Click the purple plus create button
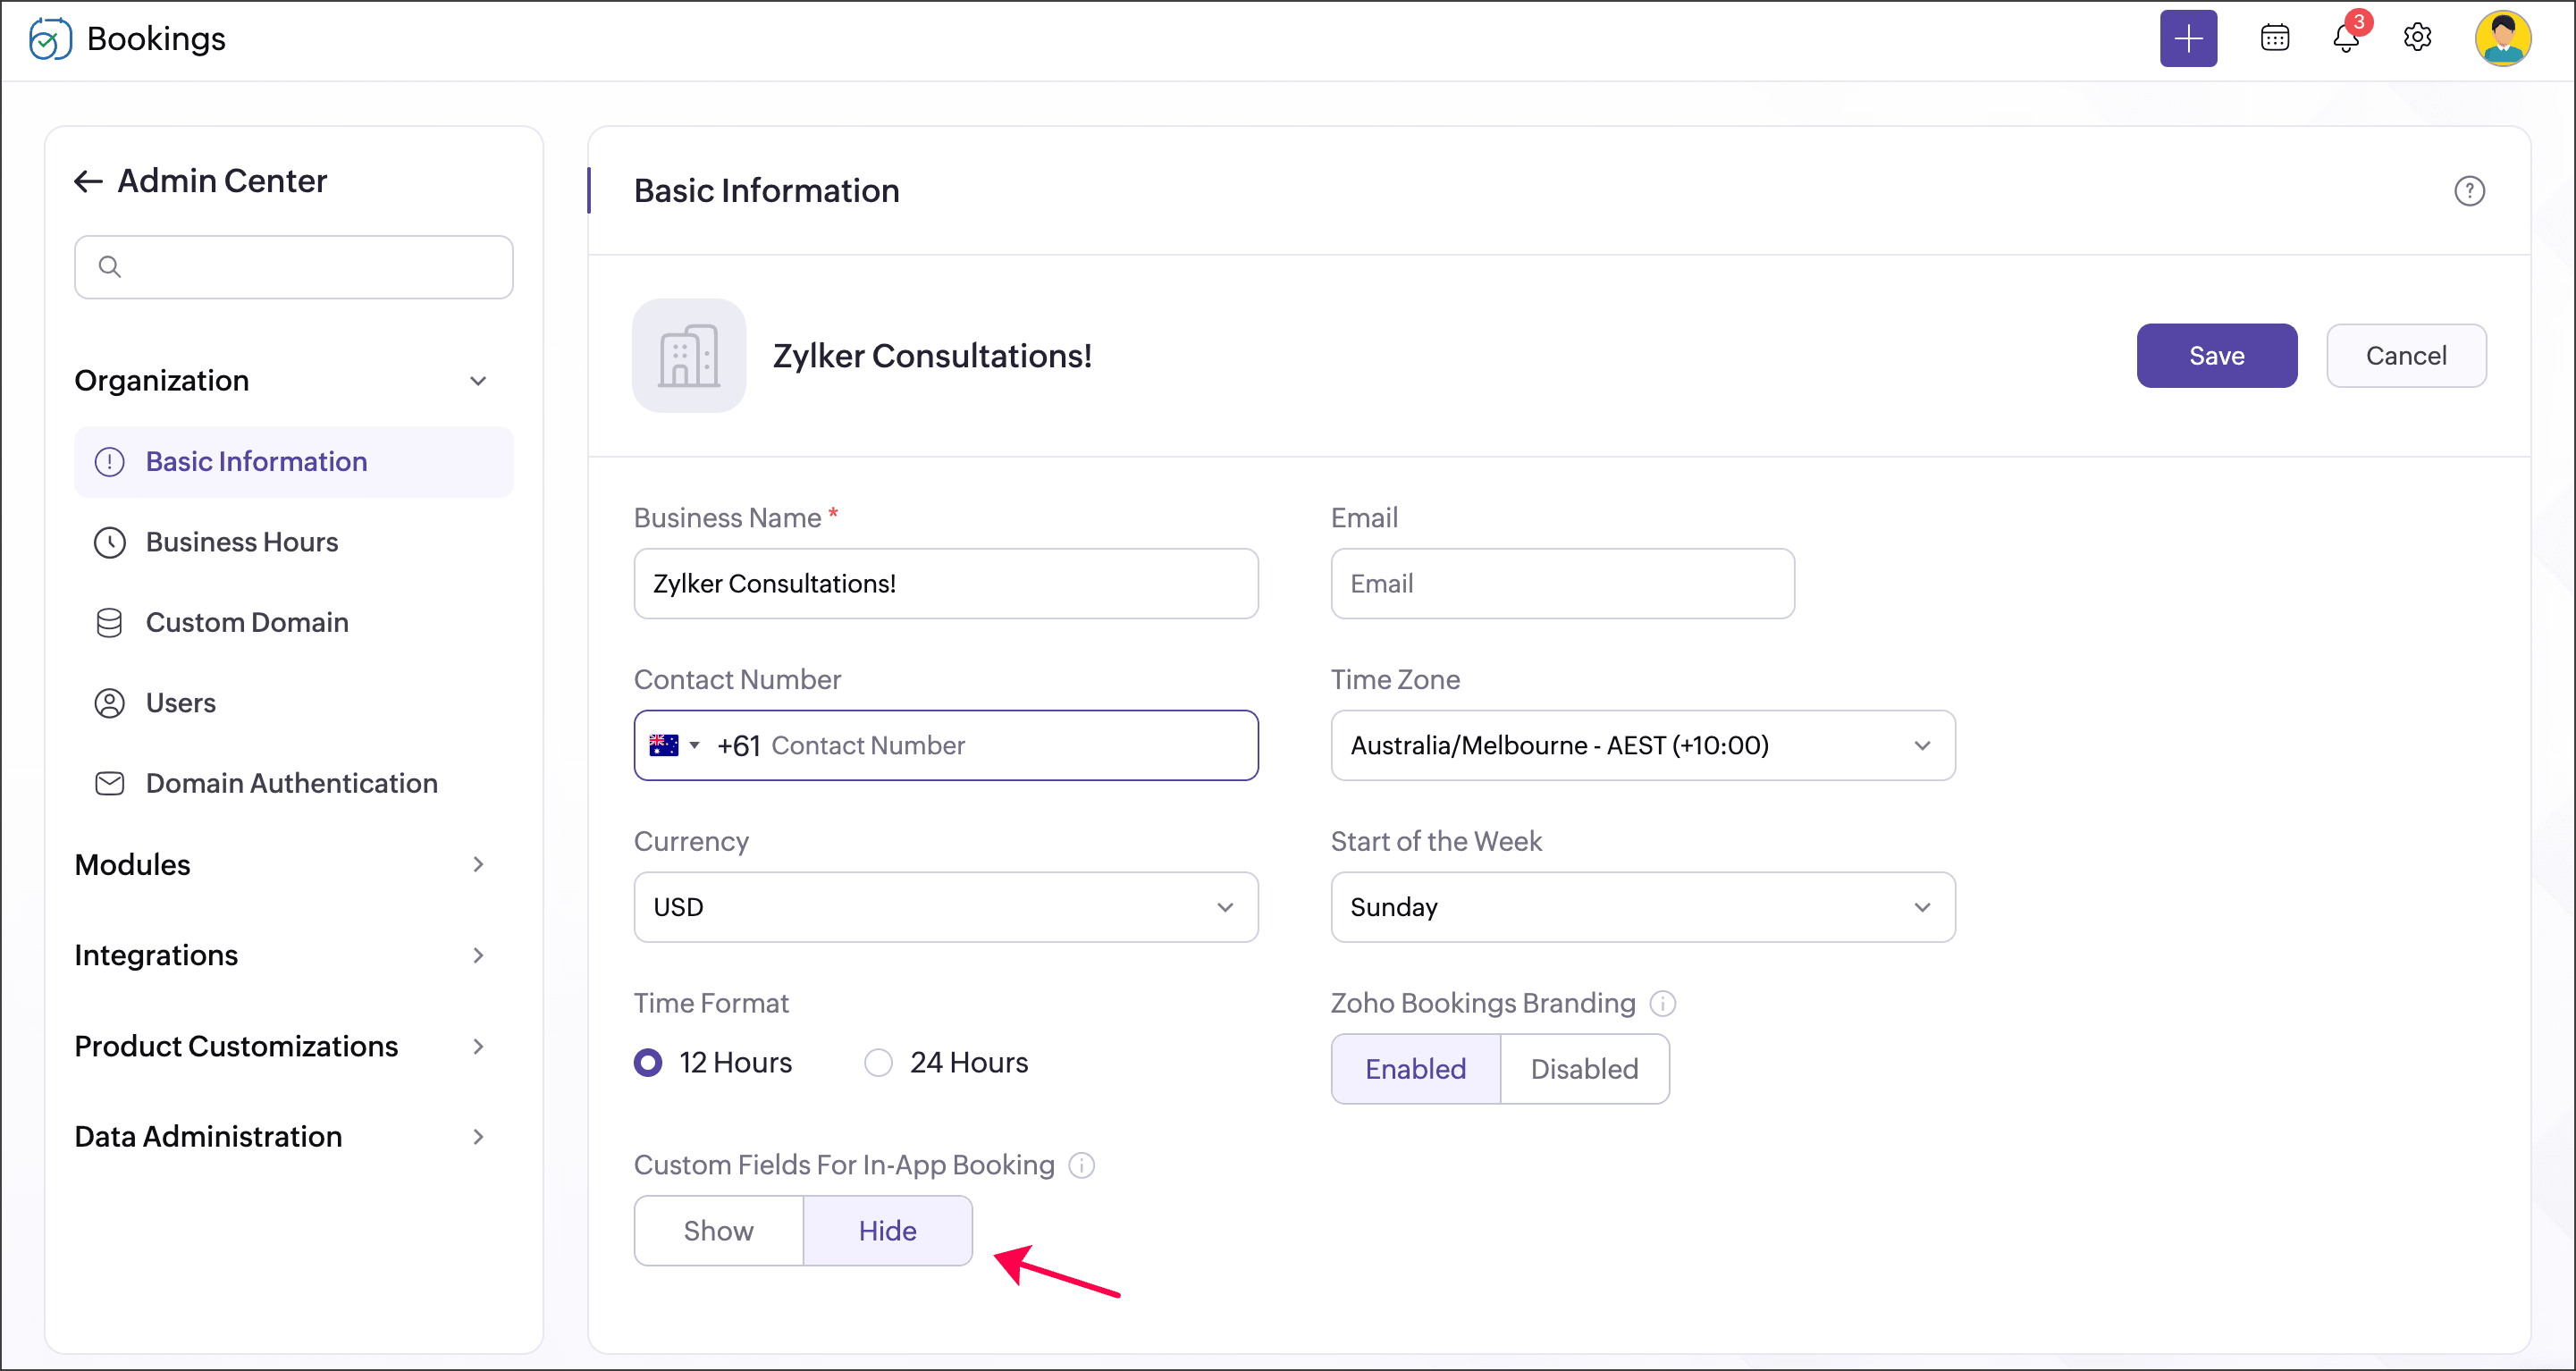The width and height of the screenshot is (2576, 1371). coord(2187,38)
